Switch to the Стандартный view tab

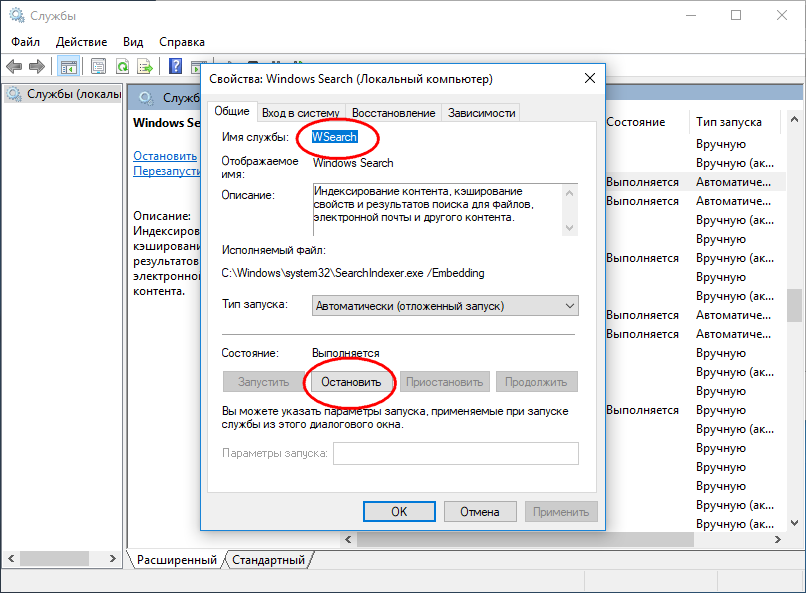[x=268, y=560]
